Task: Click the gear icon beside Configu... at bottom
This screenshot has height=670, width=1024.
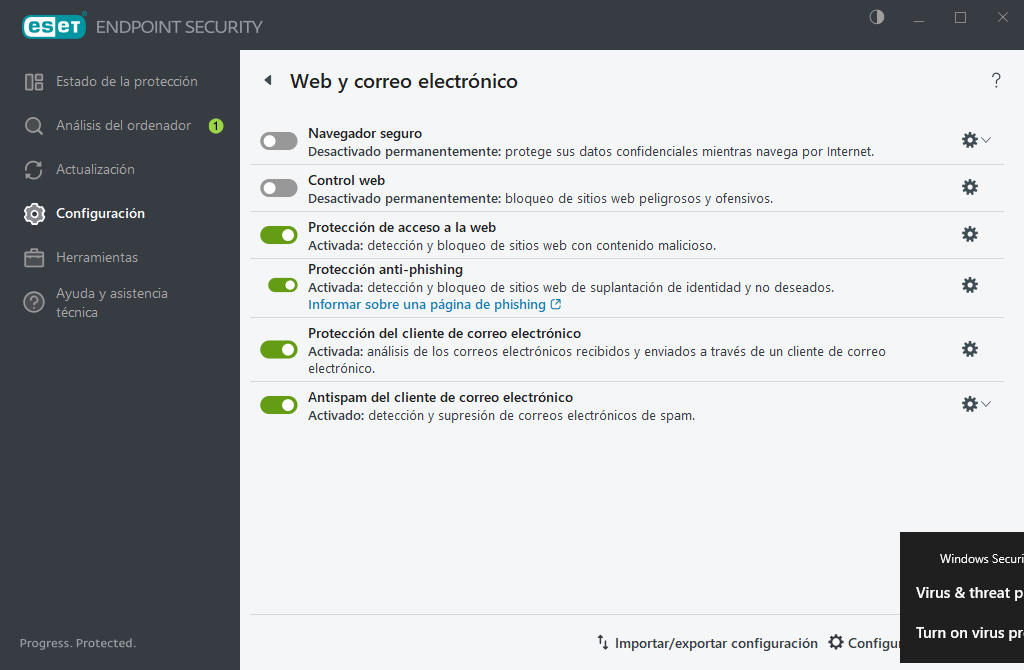Action: [836, 643]
